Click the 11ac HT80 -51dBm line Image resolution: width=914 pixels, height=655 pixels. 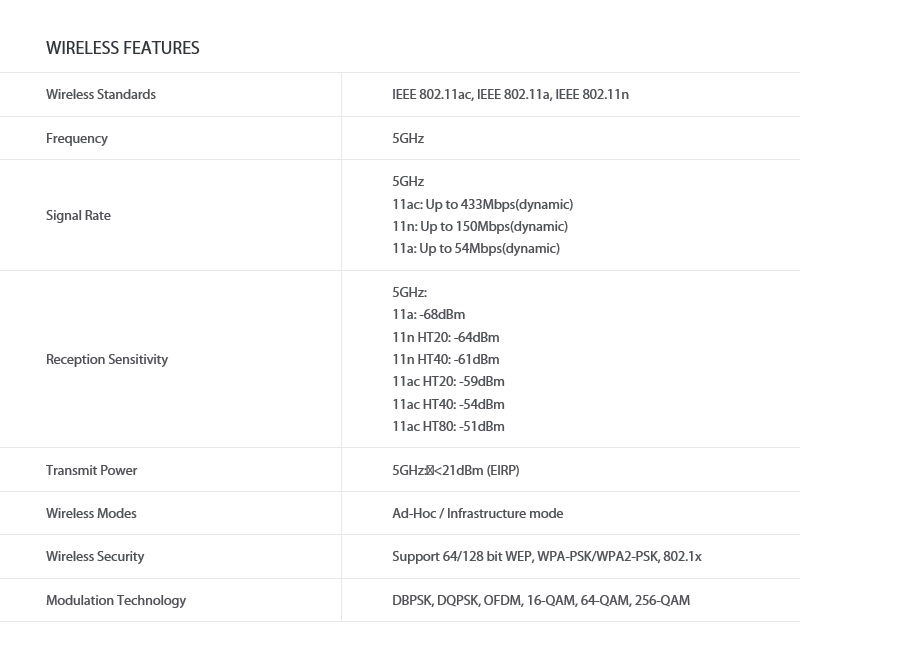click(448, 427)
